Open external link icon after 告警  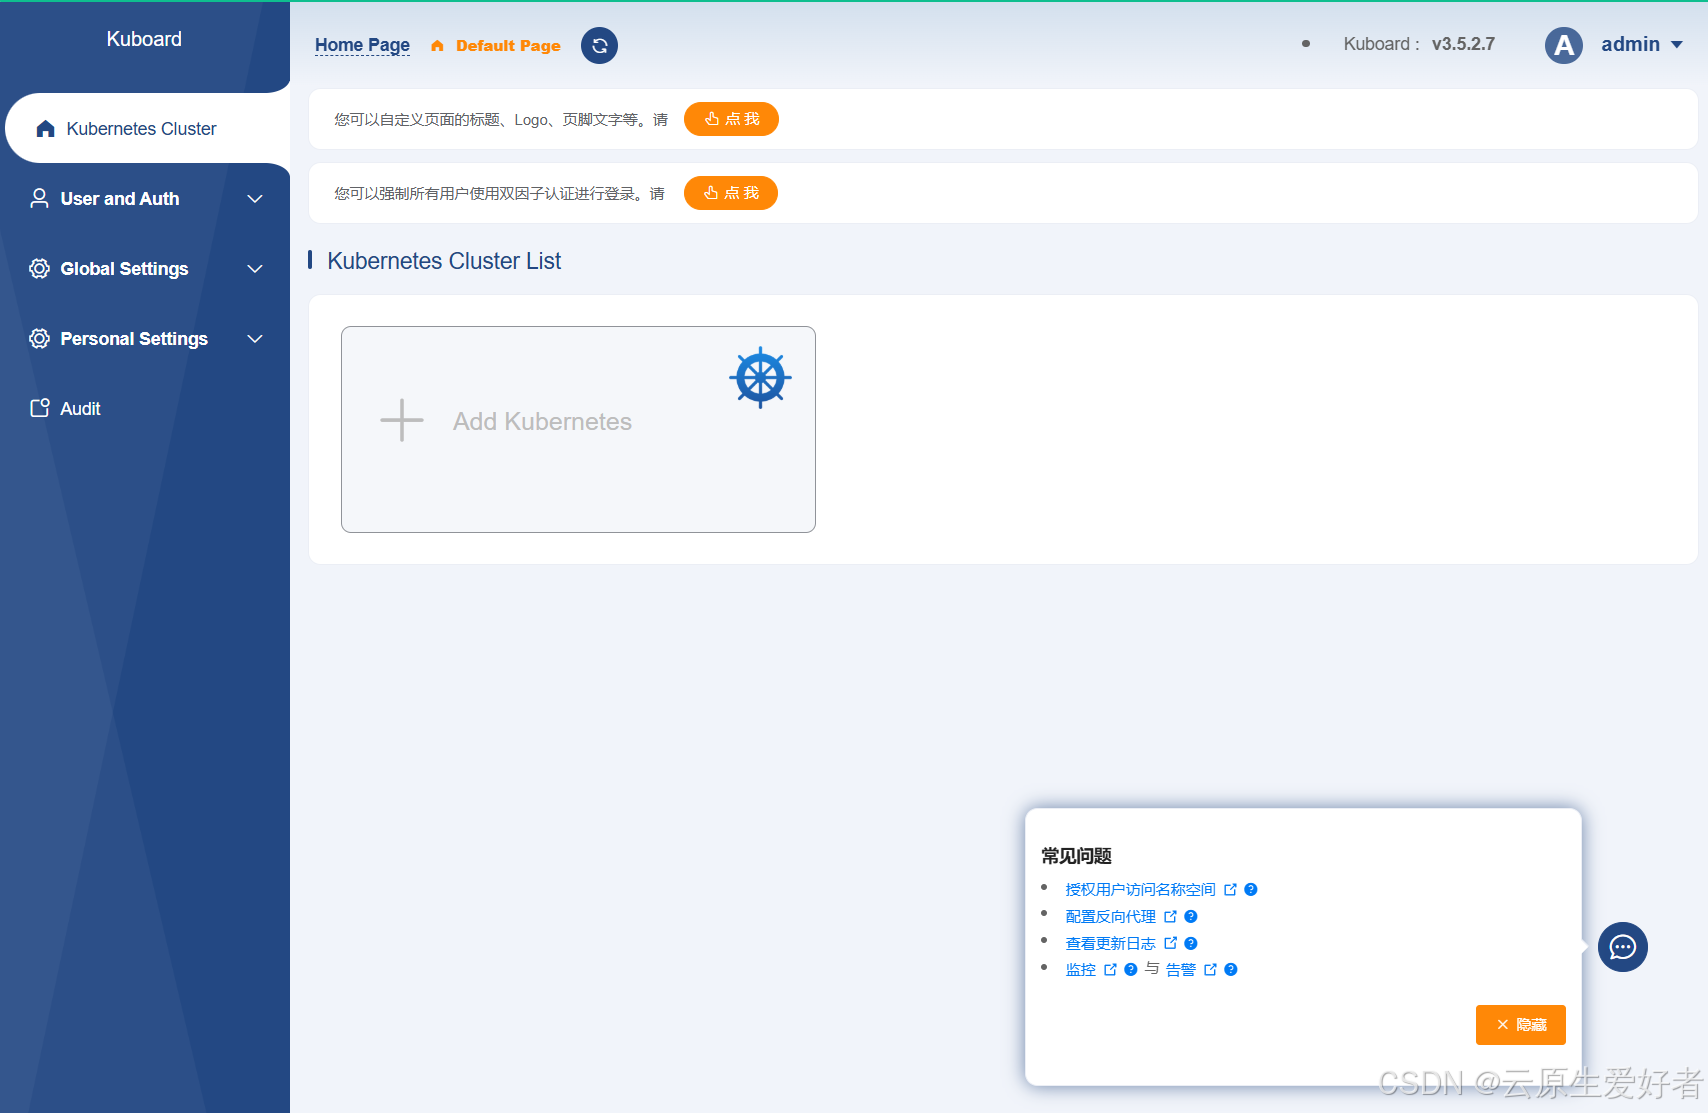point(1210,969)
